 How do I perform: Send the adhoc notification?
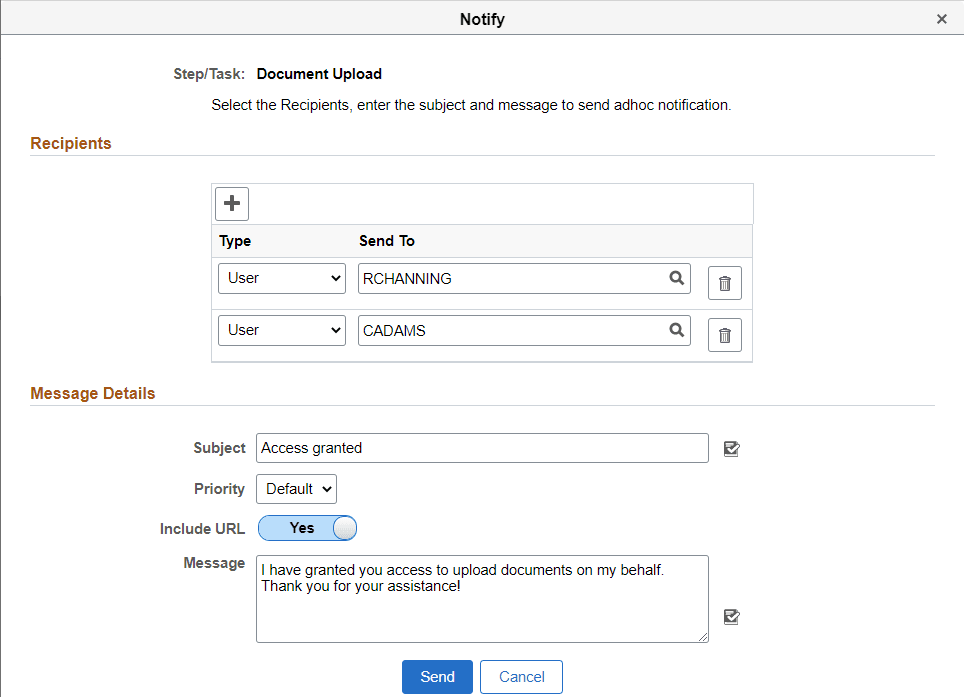437,676
